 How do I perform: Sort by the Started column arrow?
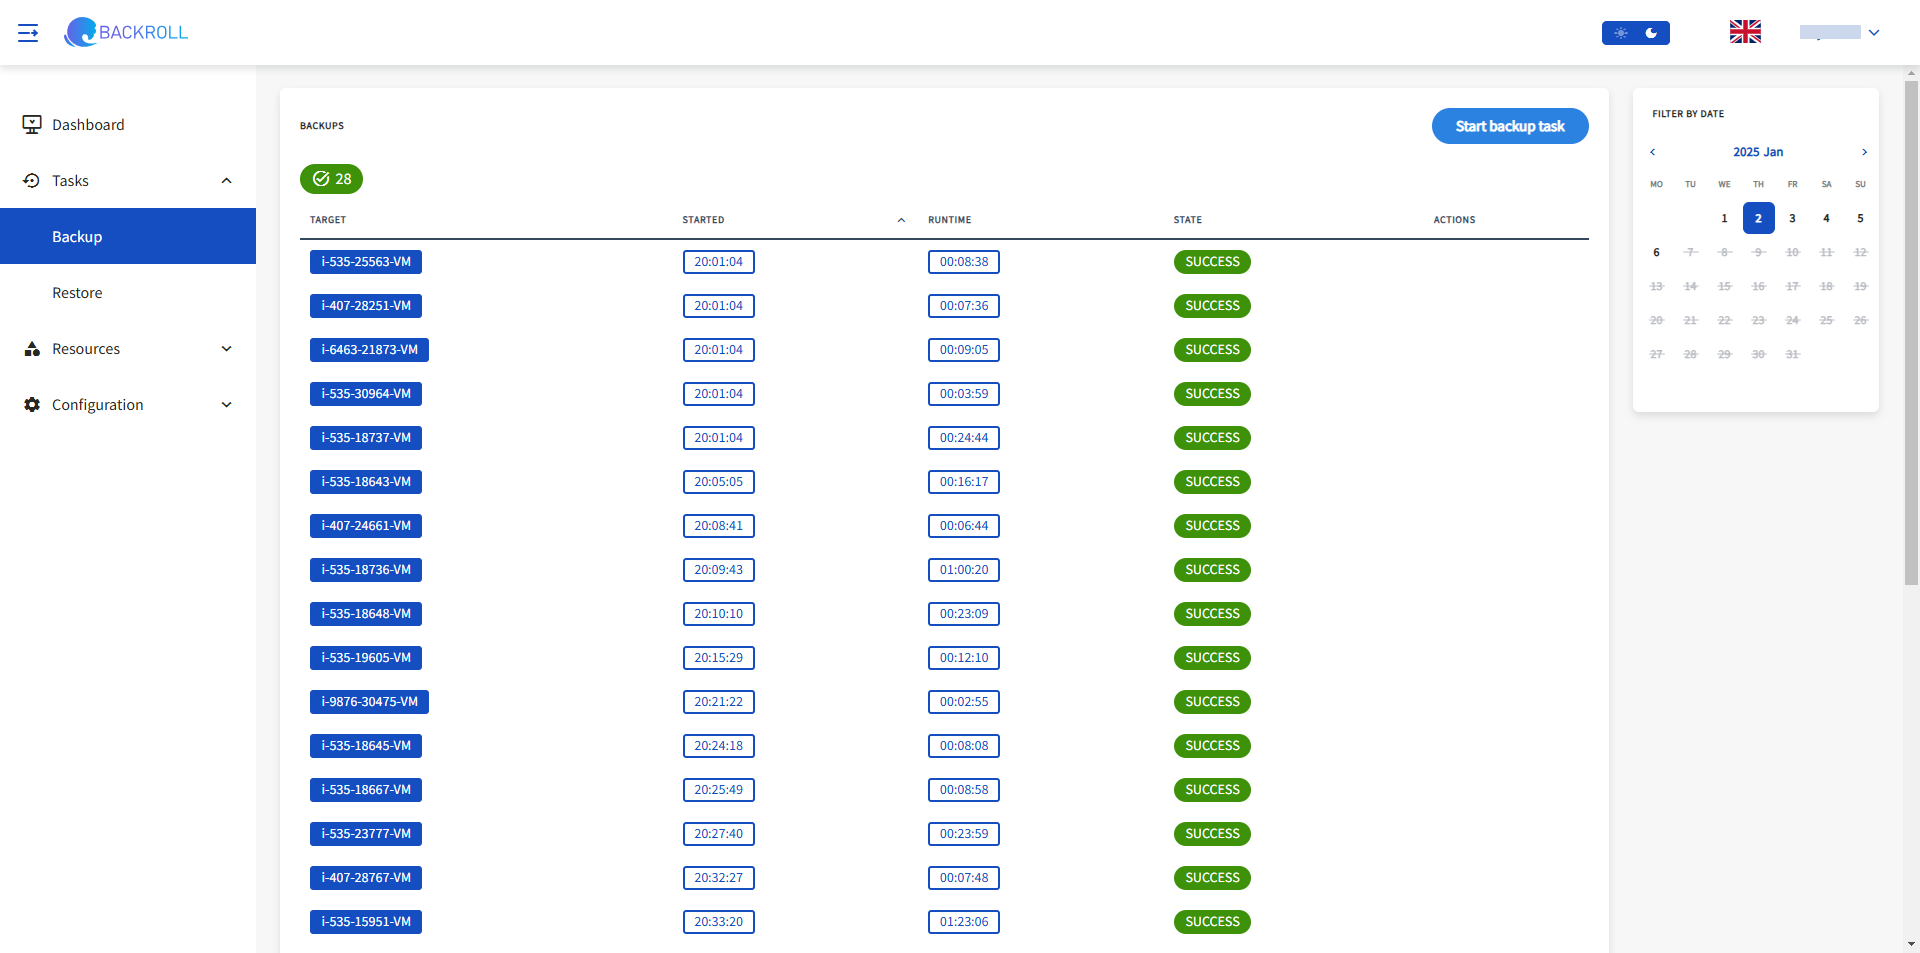click(901, 220)
